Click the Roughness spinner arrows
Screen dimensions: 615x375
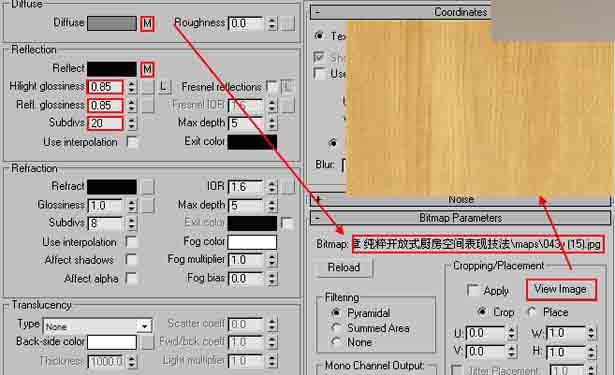pyautogui.click(x=272, y=24)
